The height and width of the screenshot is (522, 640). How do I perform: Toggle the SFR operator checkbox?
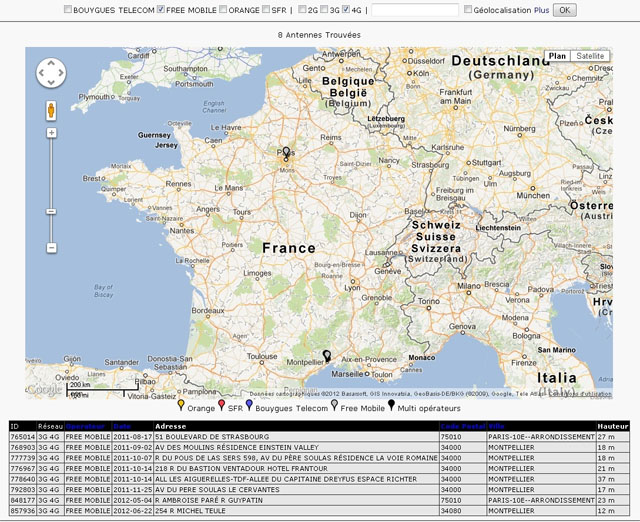click(x=266, y=10)
